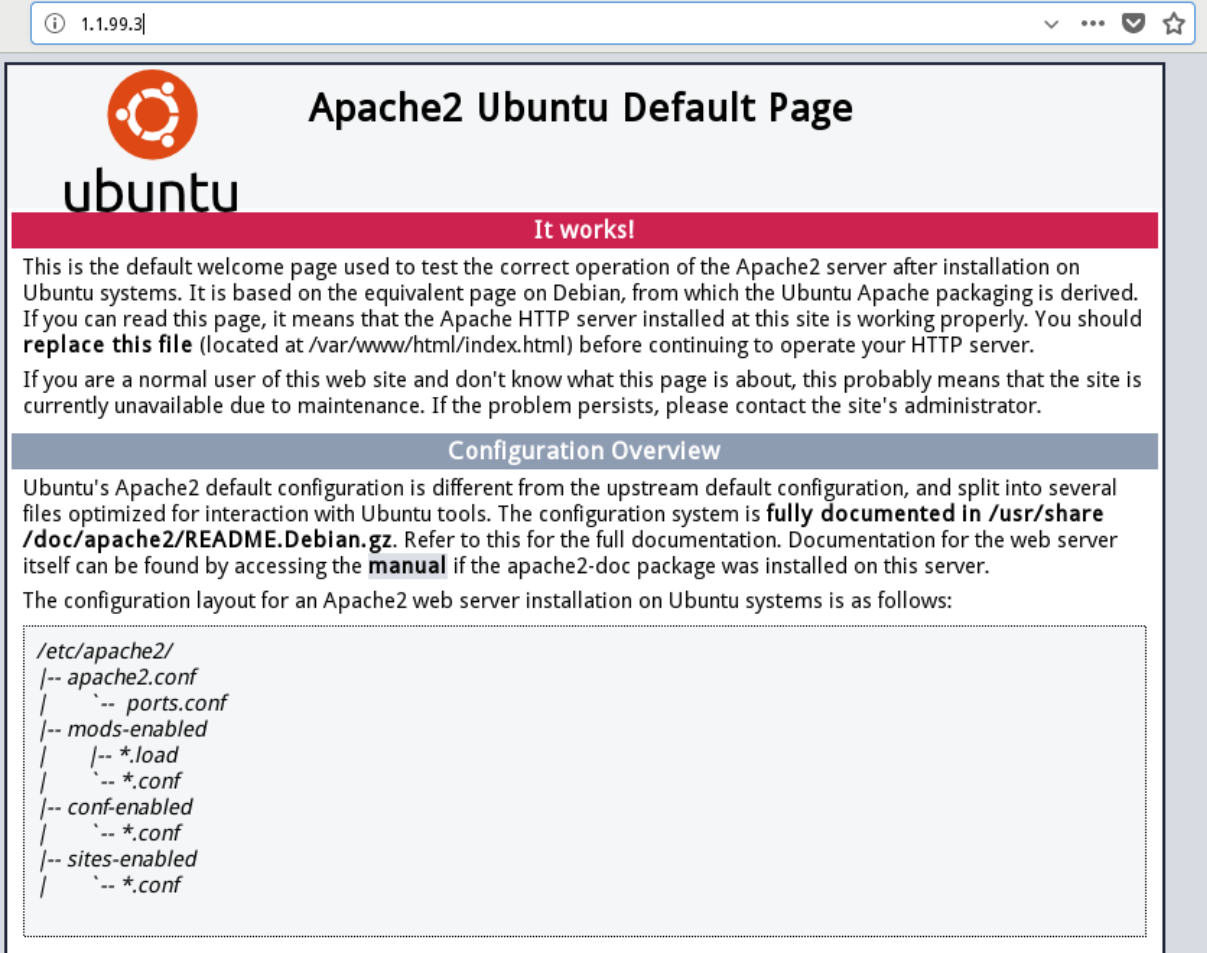The height and width of the screenshot is (953, 1207).
Task: Click the "Configuration Overview" section header
Action: 584,451
